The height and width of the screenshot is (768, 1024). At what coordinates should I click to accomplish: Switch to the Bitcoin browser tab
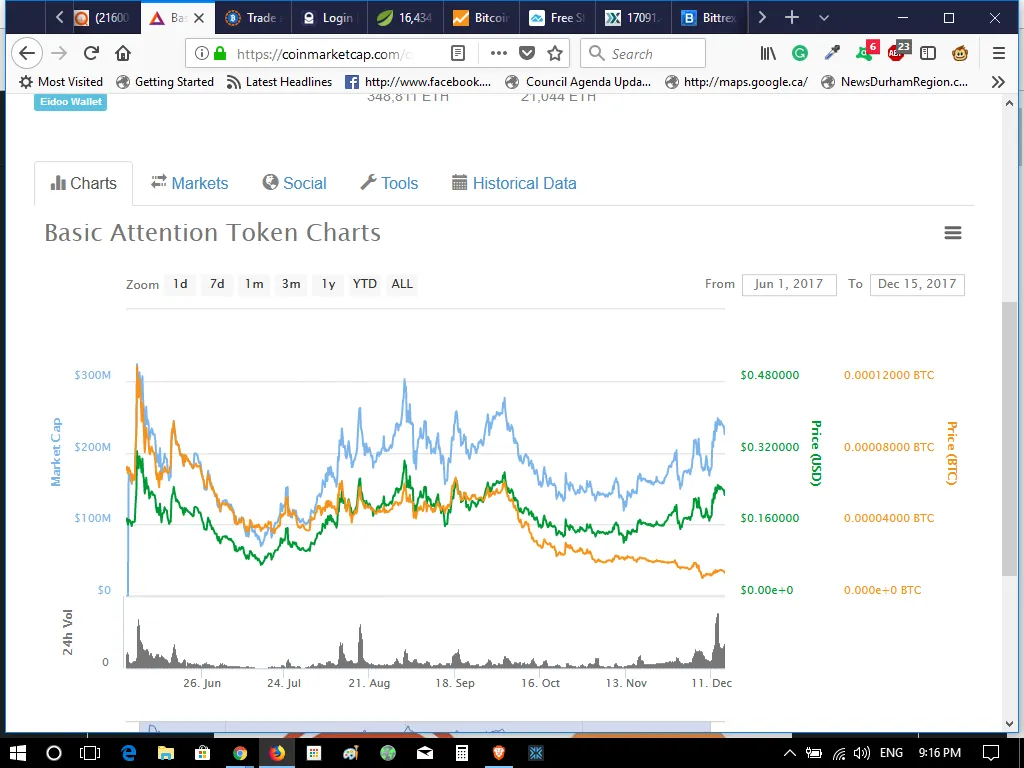(481, 18)
